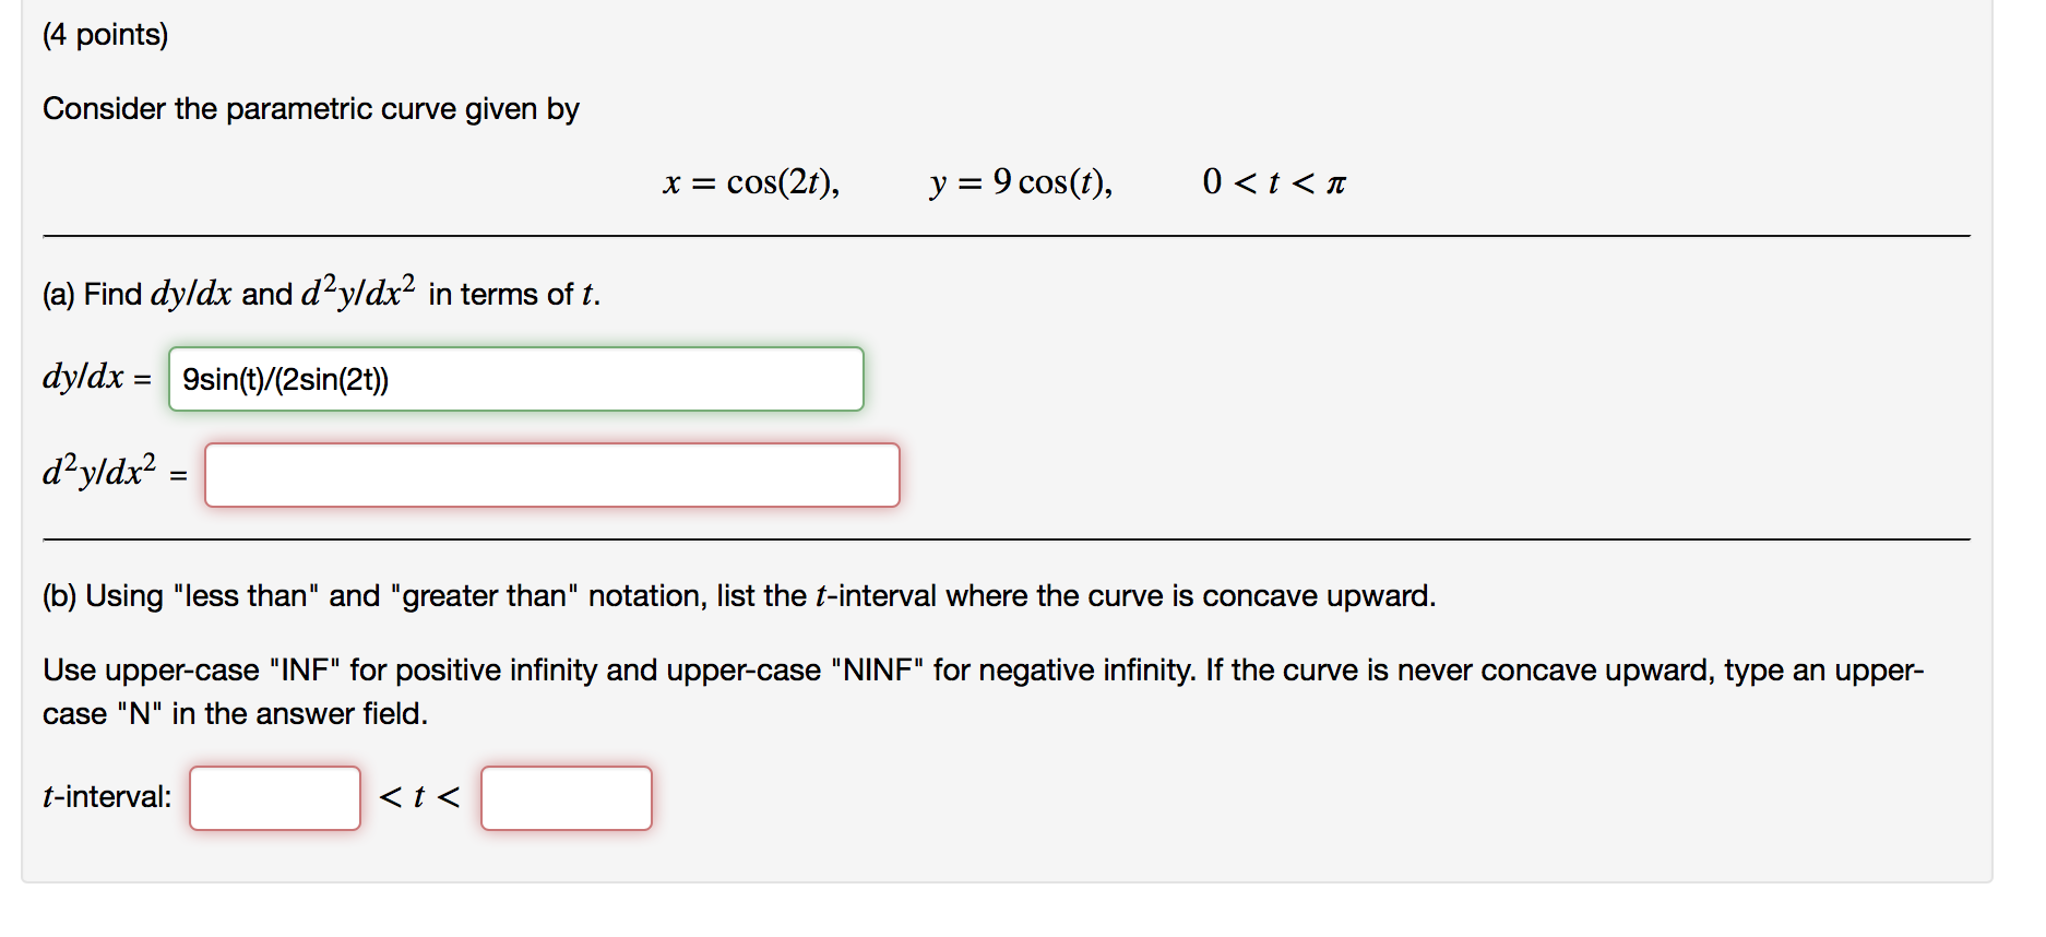Click "case N in the answer field" line
The width and height of the screenshot is (2046, 937).
(x=235, y=714)
